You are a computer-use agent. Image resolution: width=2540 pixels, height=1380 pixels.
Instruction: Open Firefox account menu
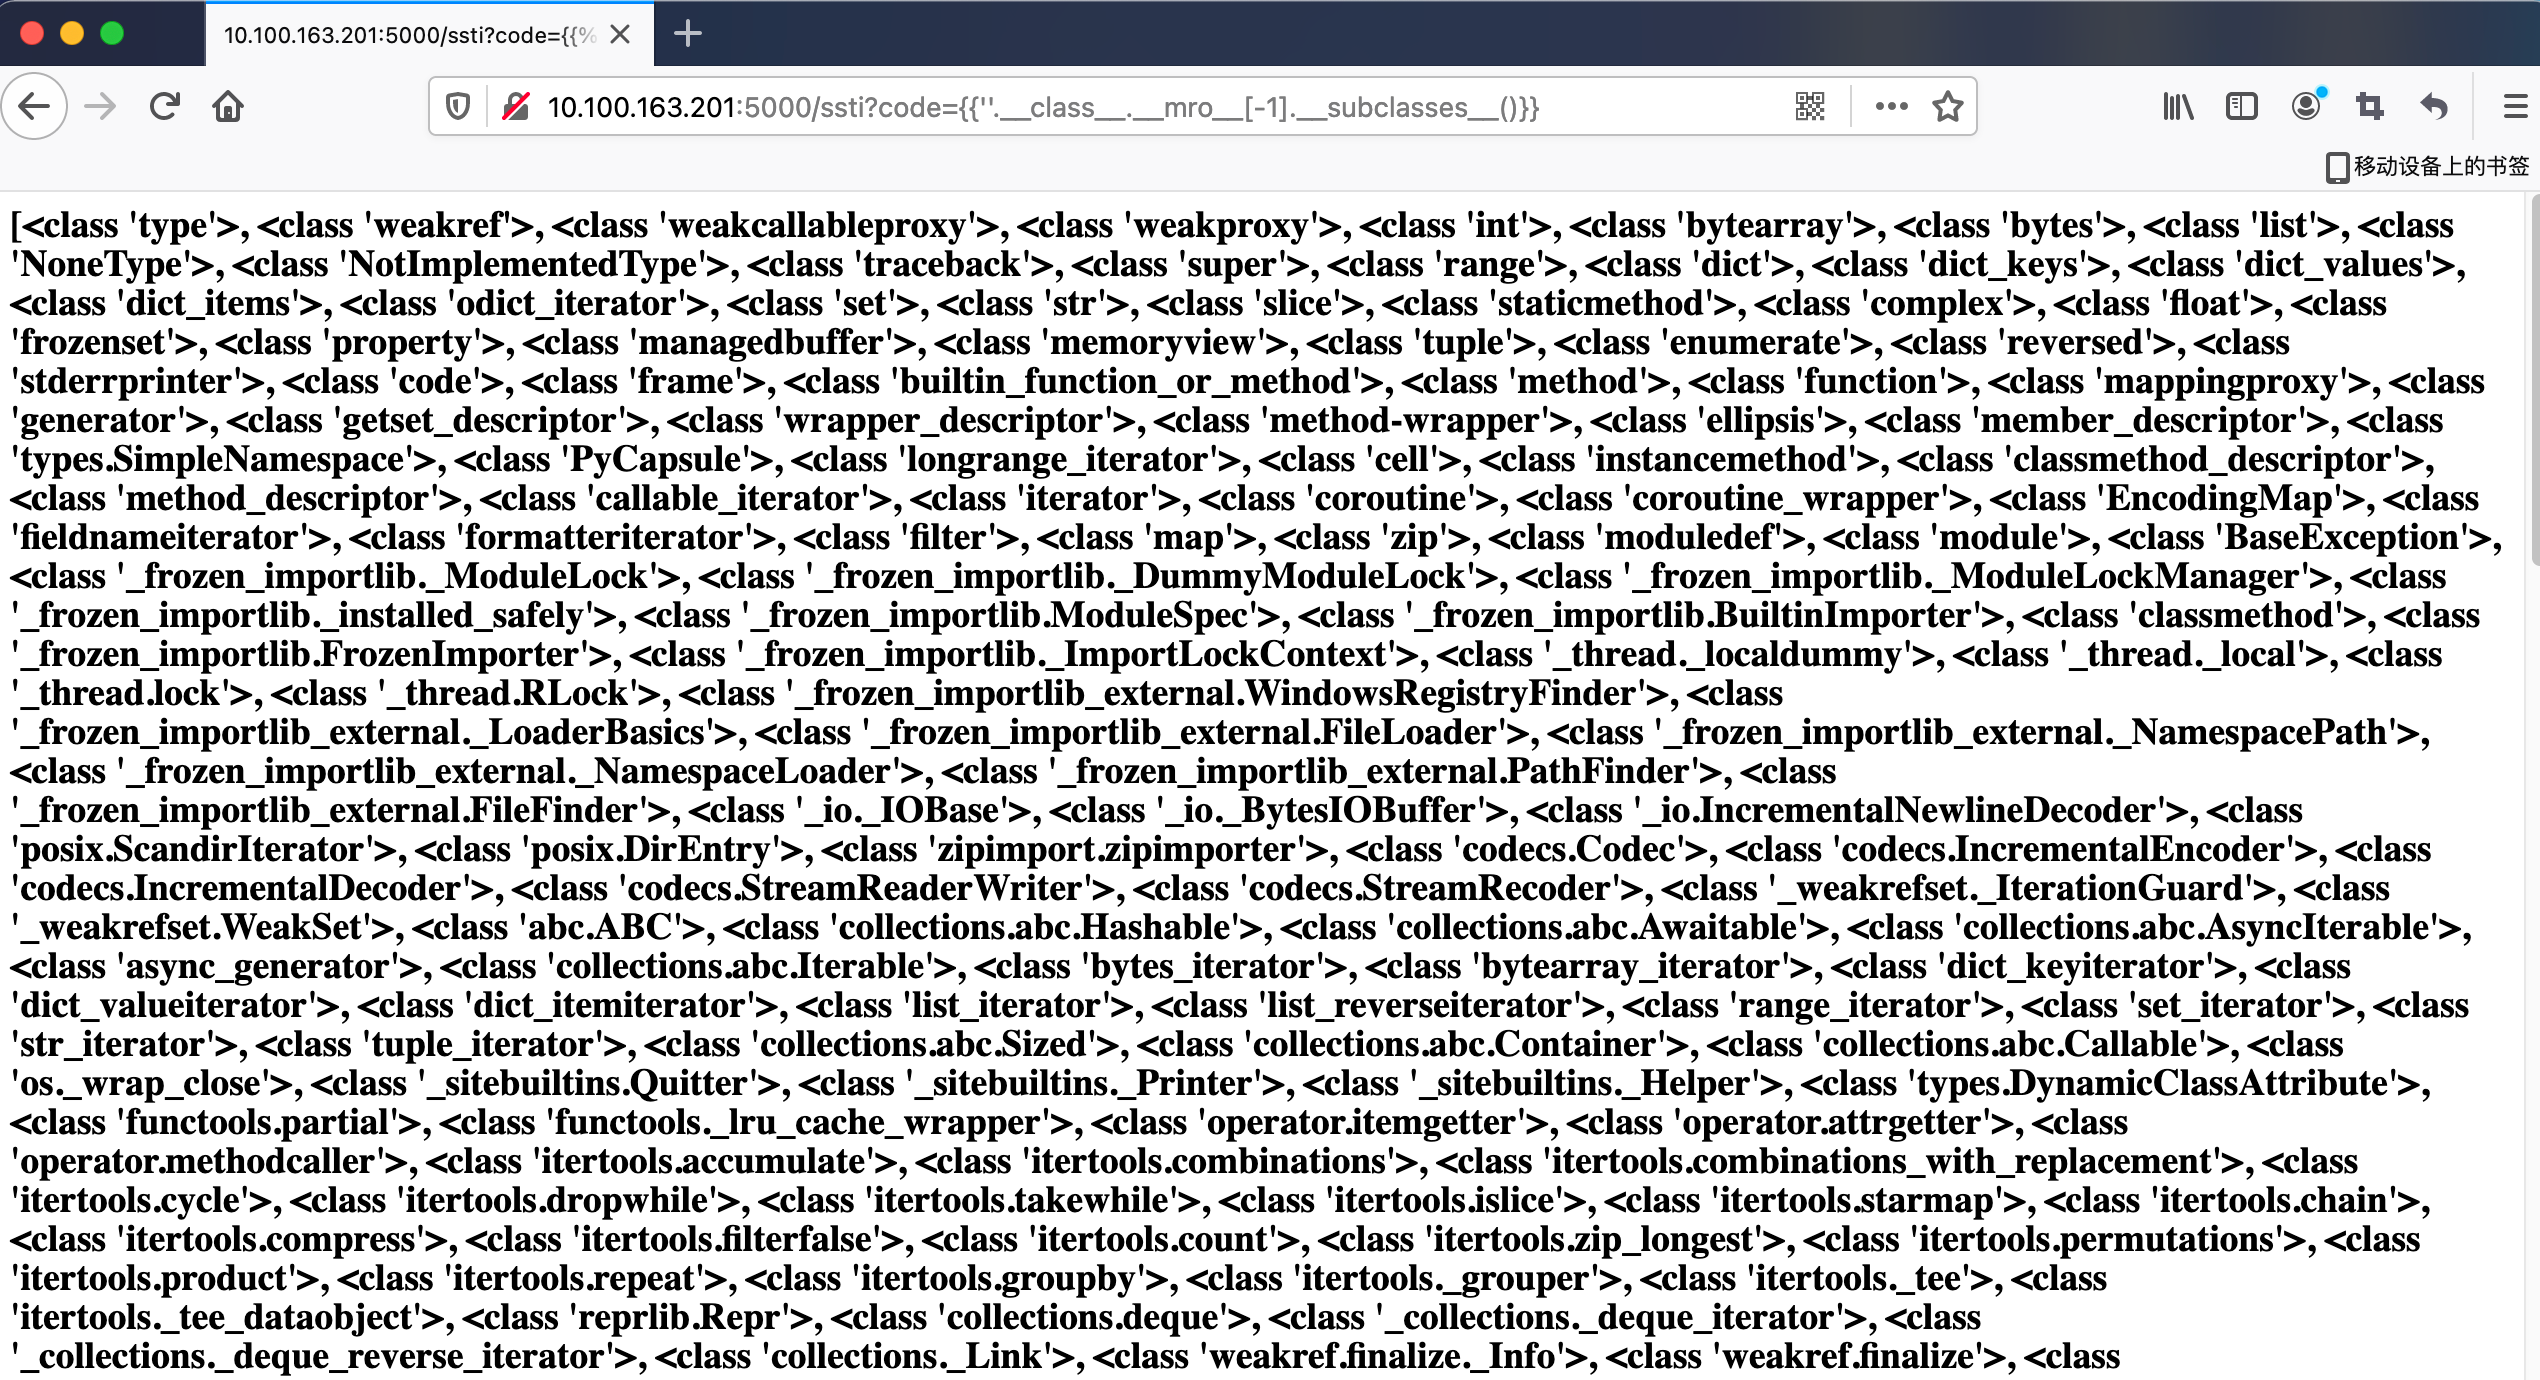(2306, 106)
